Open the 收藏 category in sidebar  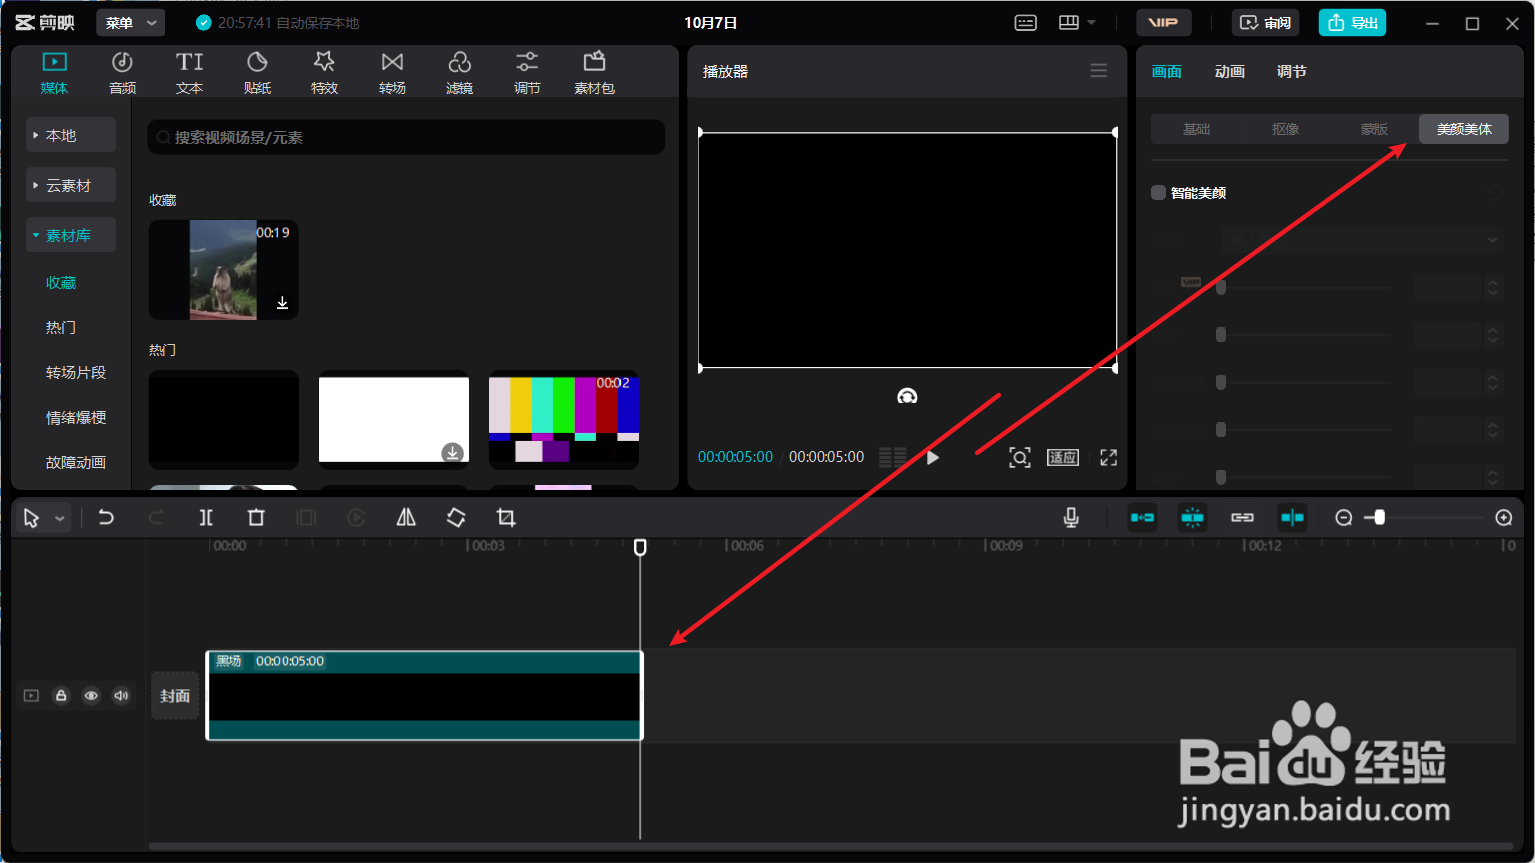point(61,283)
